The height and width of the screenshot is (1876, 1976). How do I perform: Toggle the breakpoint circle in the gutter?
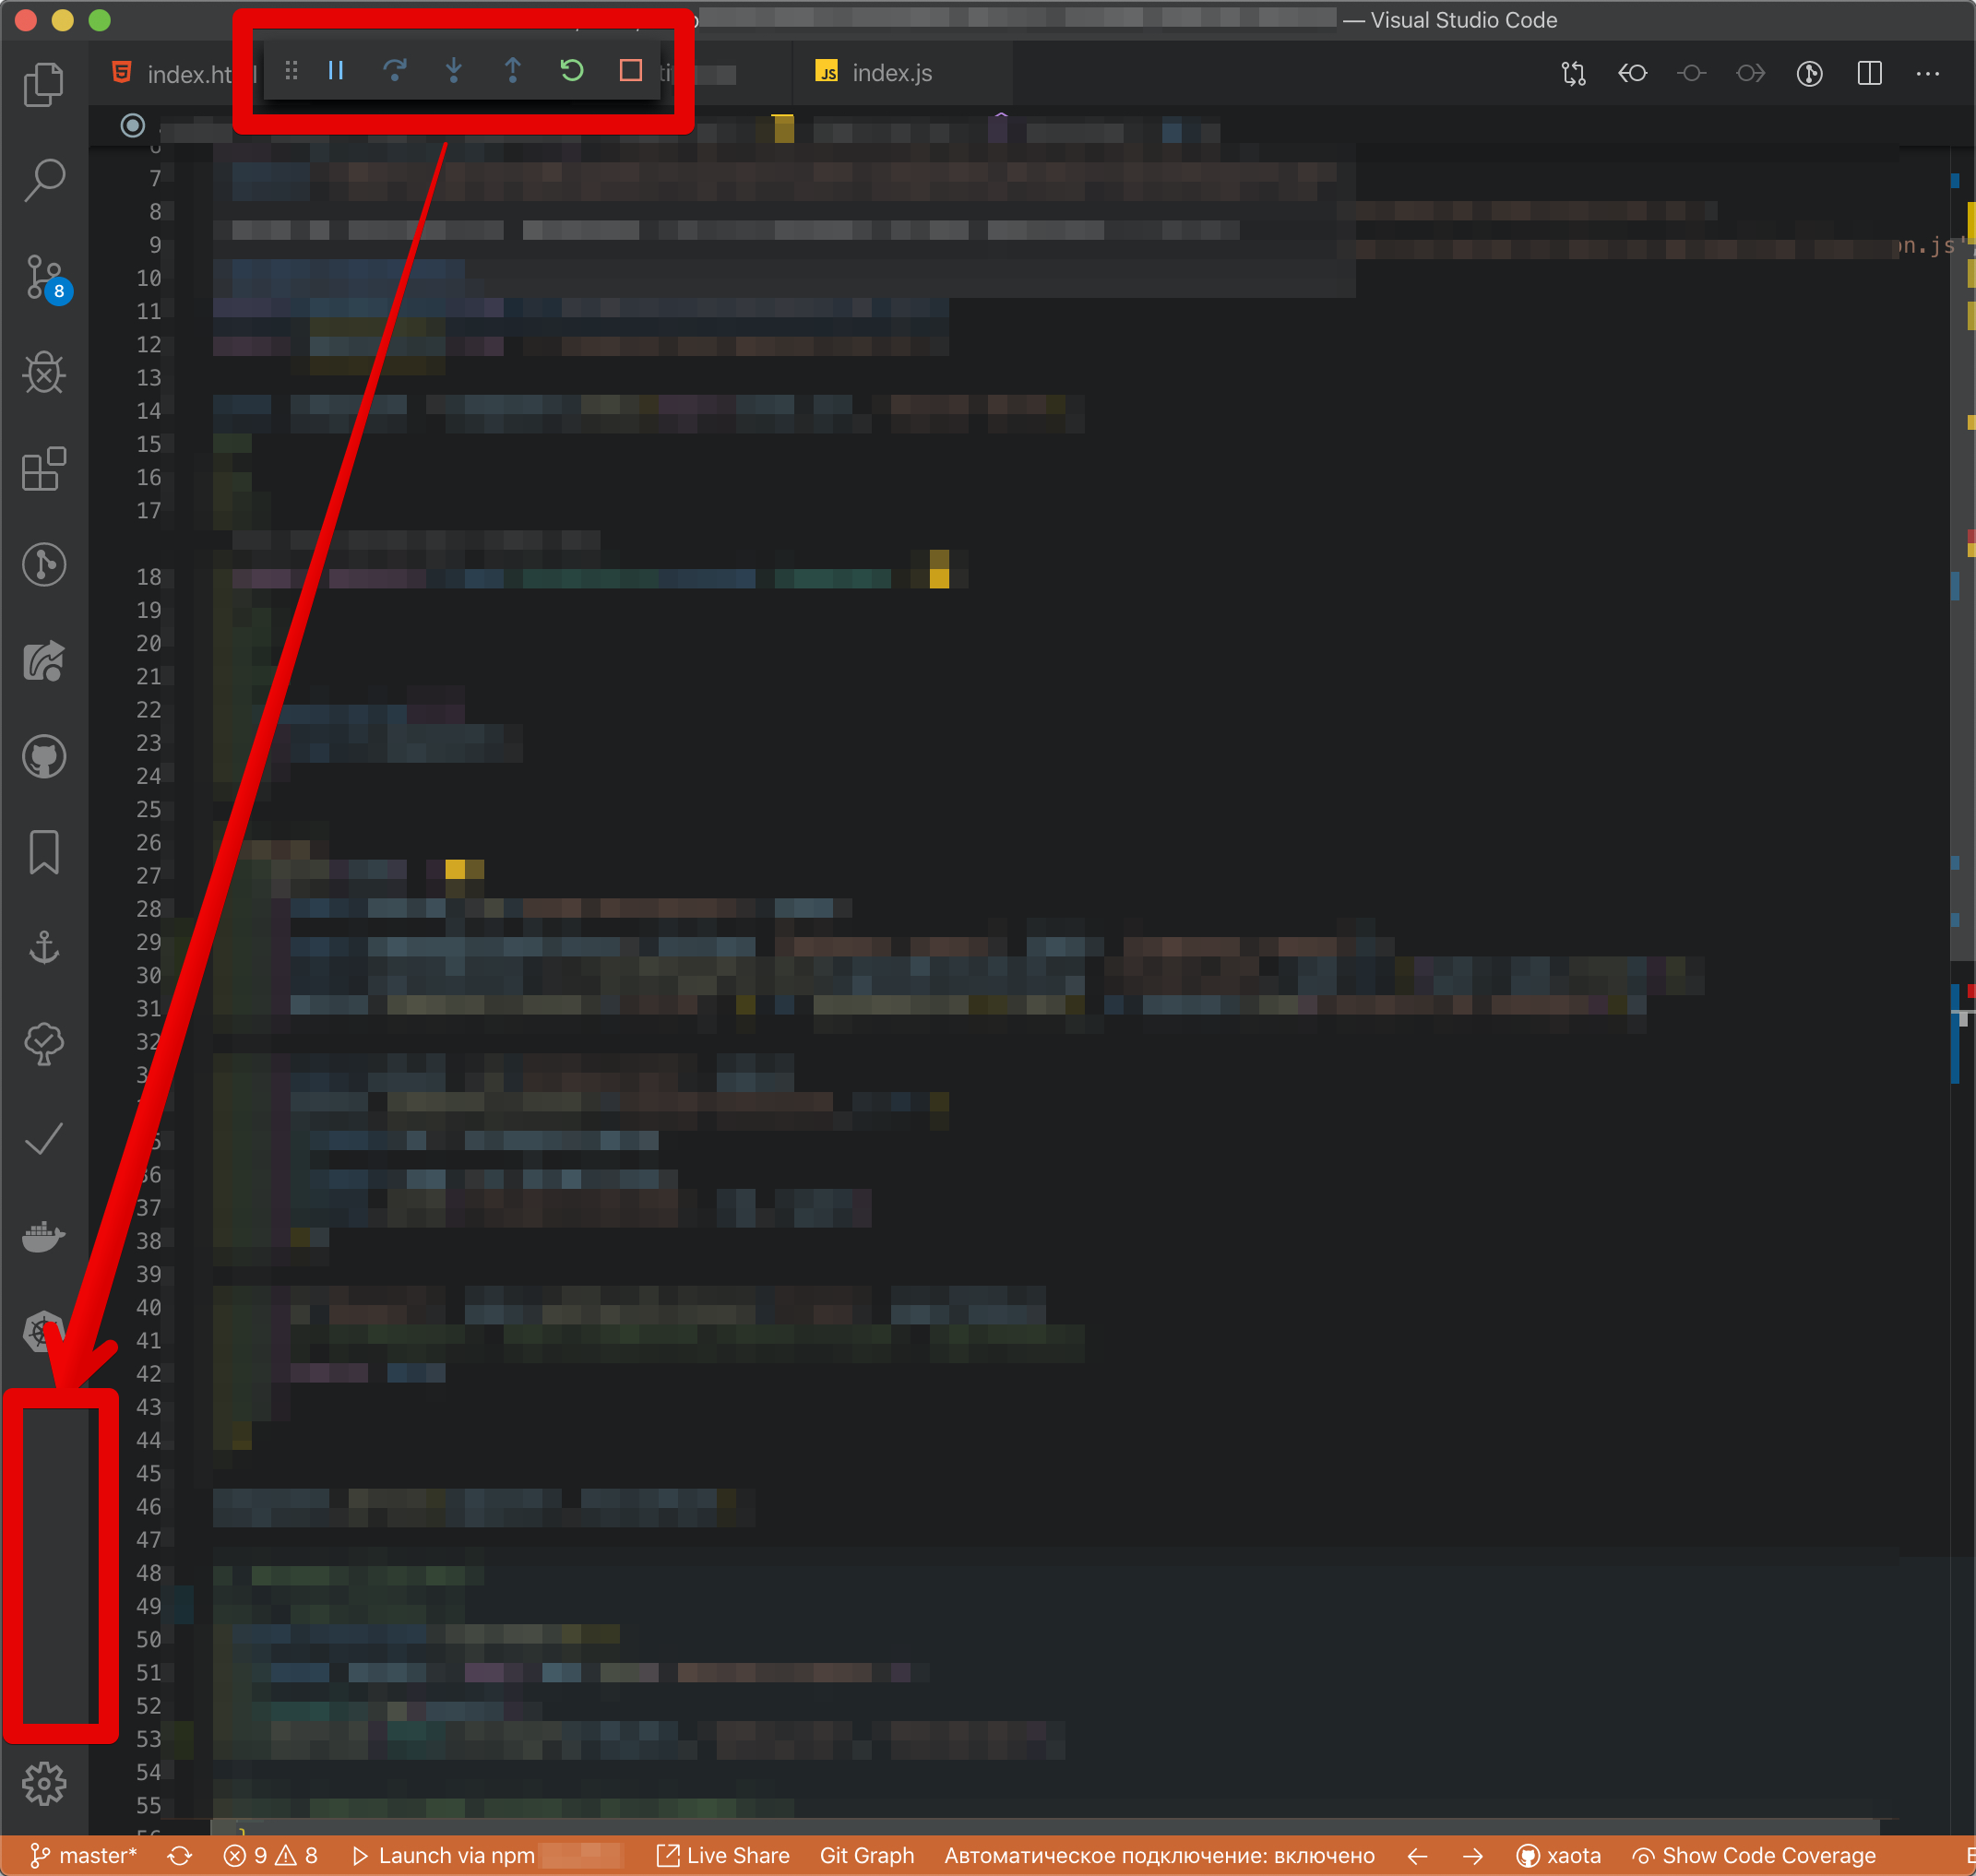pyautogui.click(x=131, y=126)
